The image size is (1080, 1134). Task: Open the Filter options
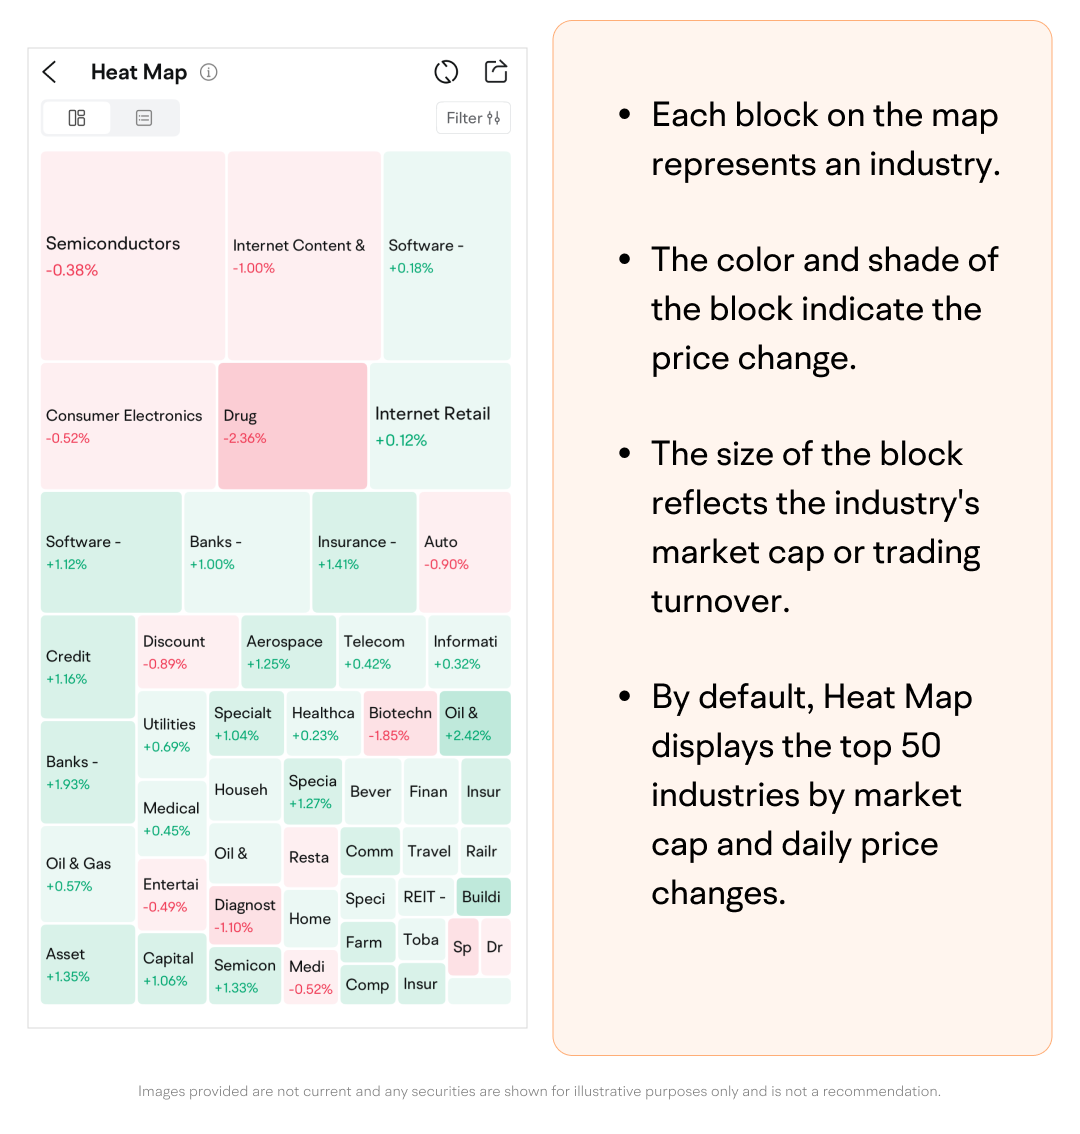[x=474, y=118]
